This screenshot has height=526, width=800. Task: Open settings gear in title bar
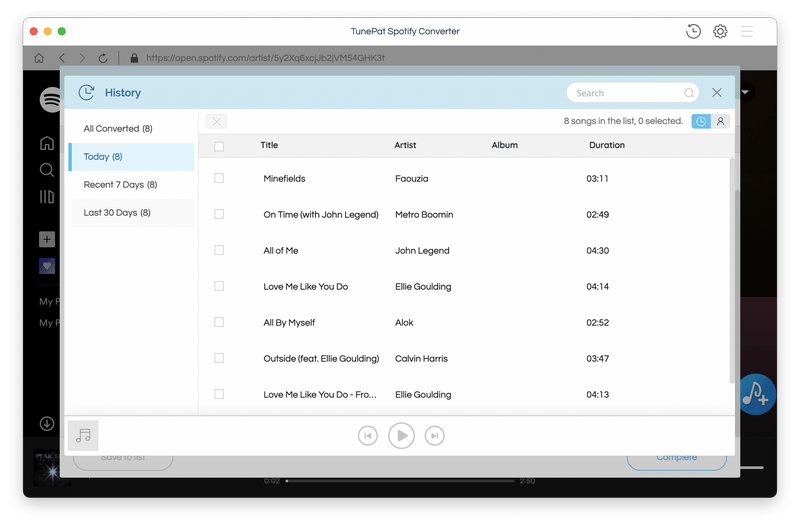720,32
